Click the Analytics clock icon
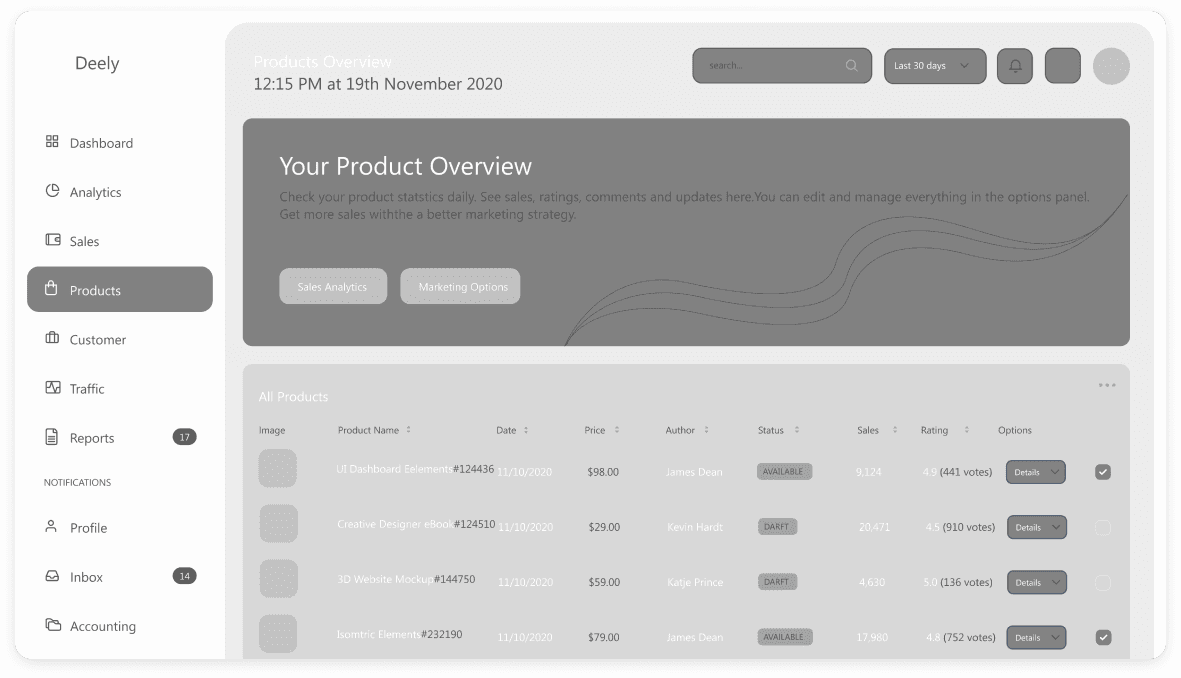The height and width of the screenshot is (678, 1181). 53,191
